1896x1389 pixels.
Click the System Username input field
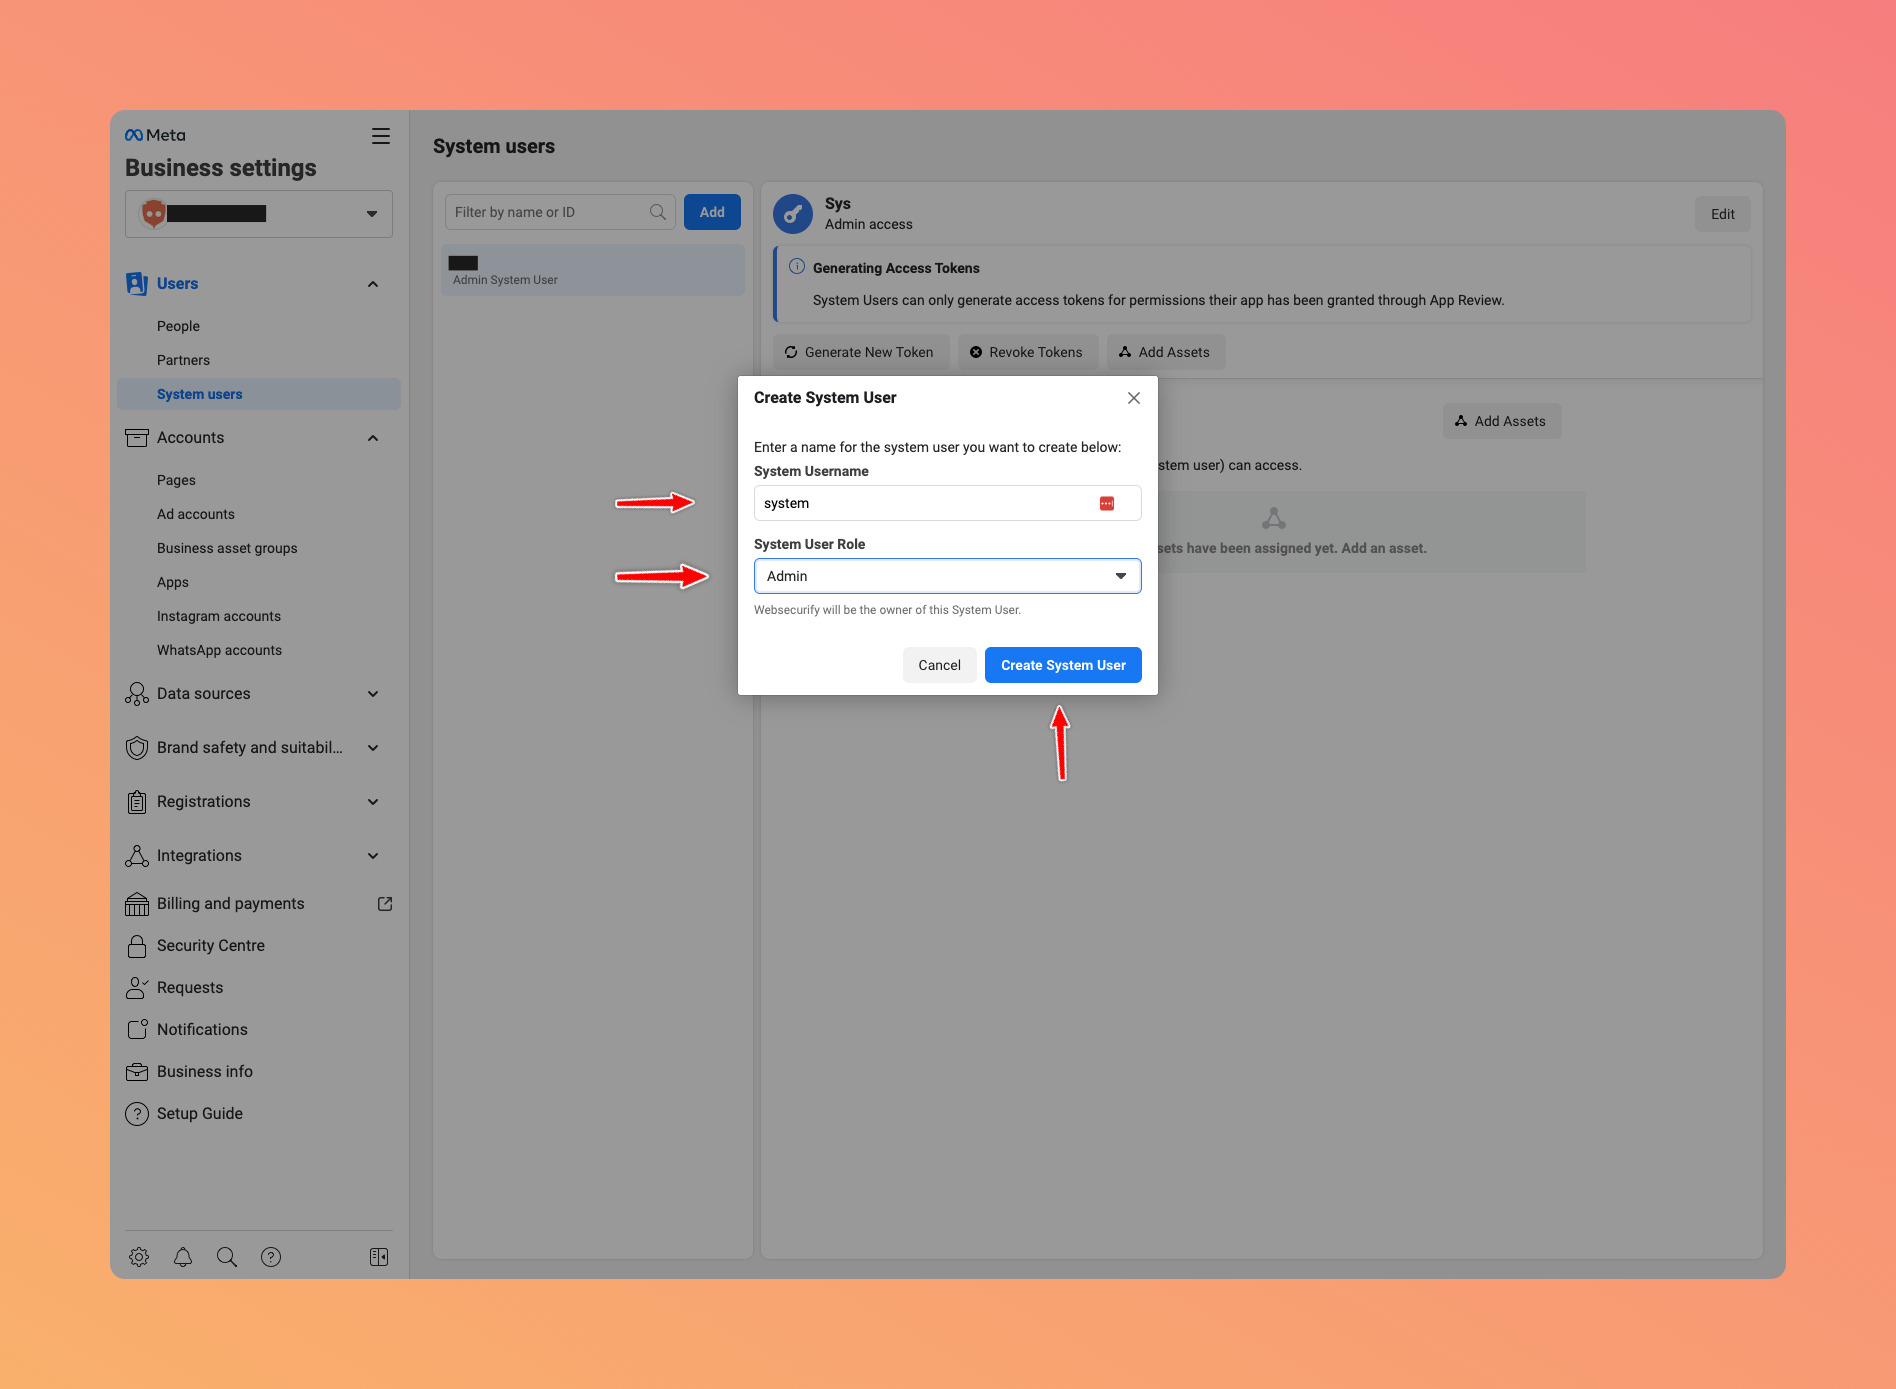tap(925, 504)
